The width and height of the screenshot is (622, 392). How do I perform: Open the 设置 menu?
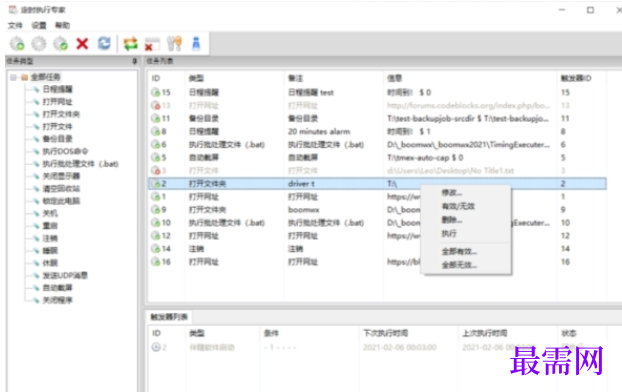coord(39,25)
